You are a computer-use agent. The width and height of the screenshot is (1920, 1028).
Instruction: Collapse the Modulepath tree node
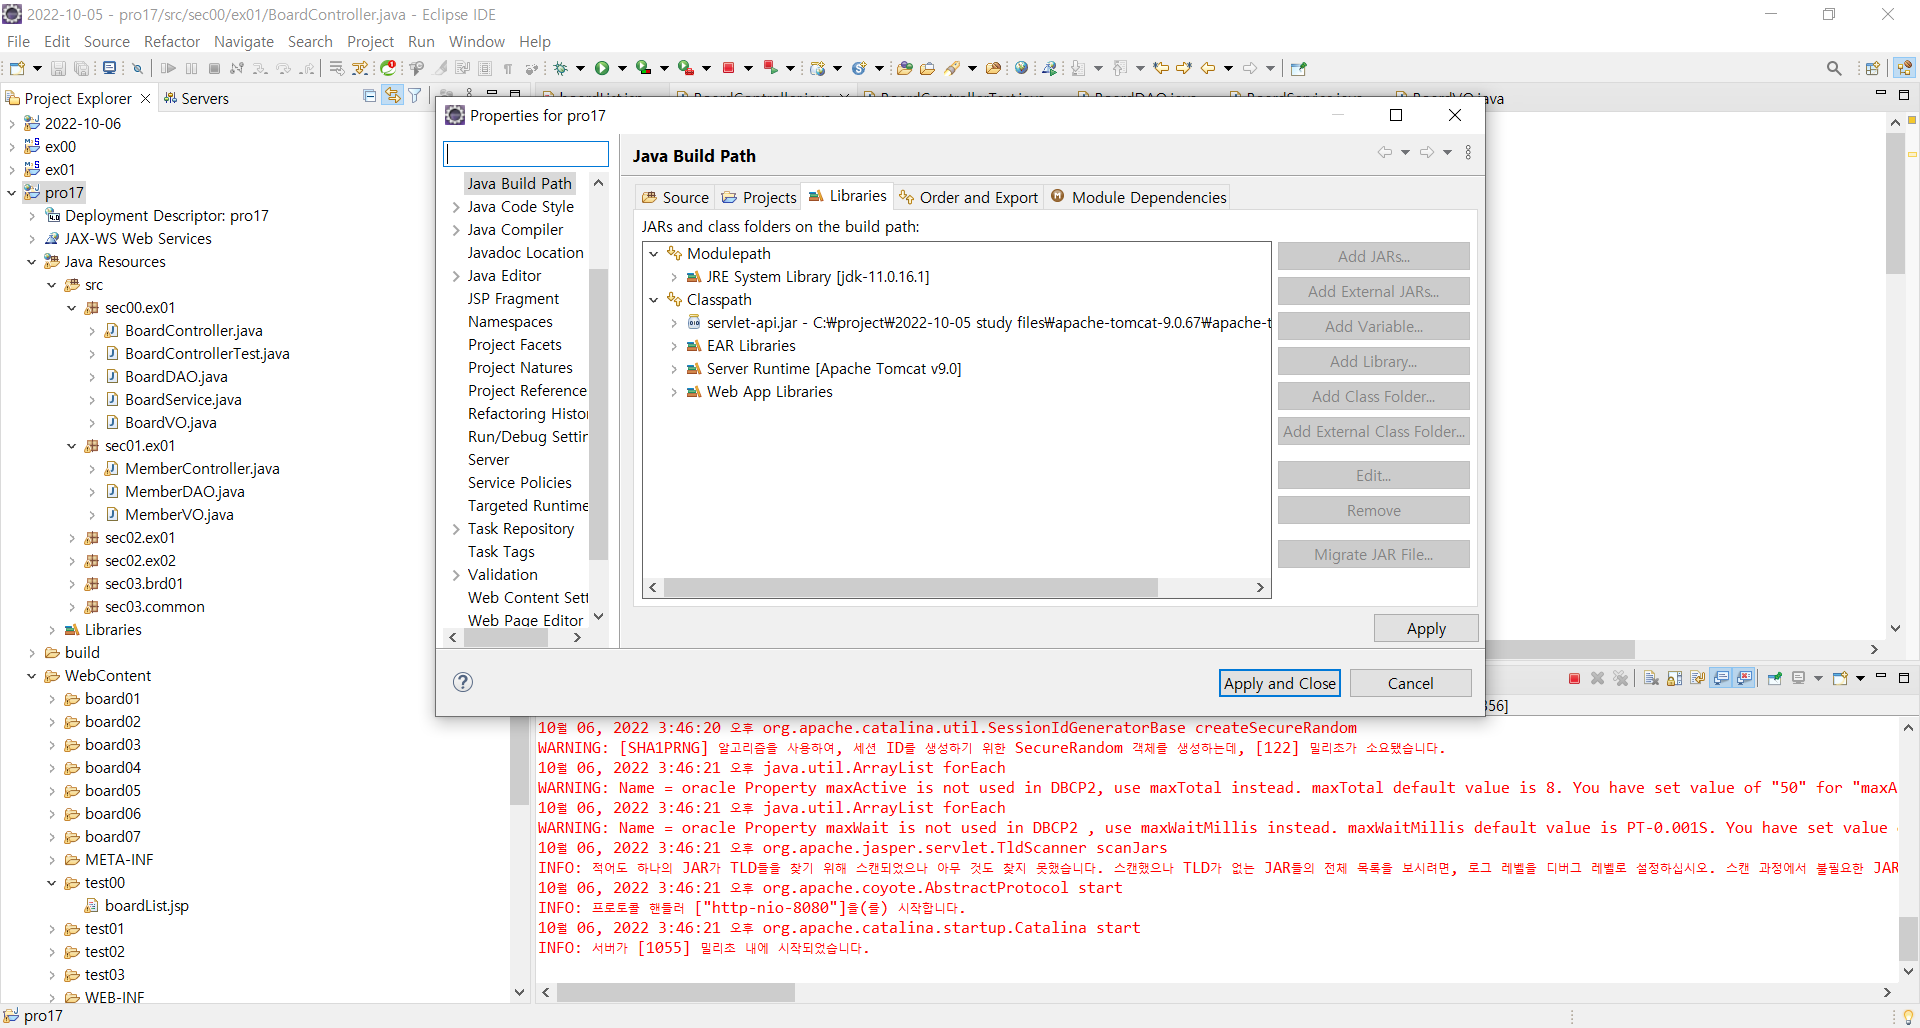(x=654, y=254)
